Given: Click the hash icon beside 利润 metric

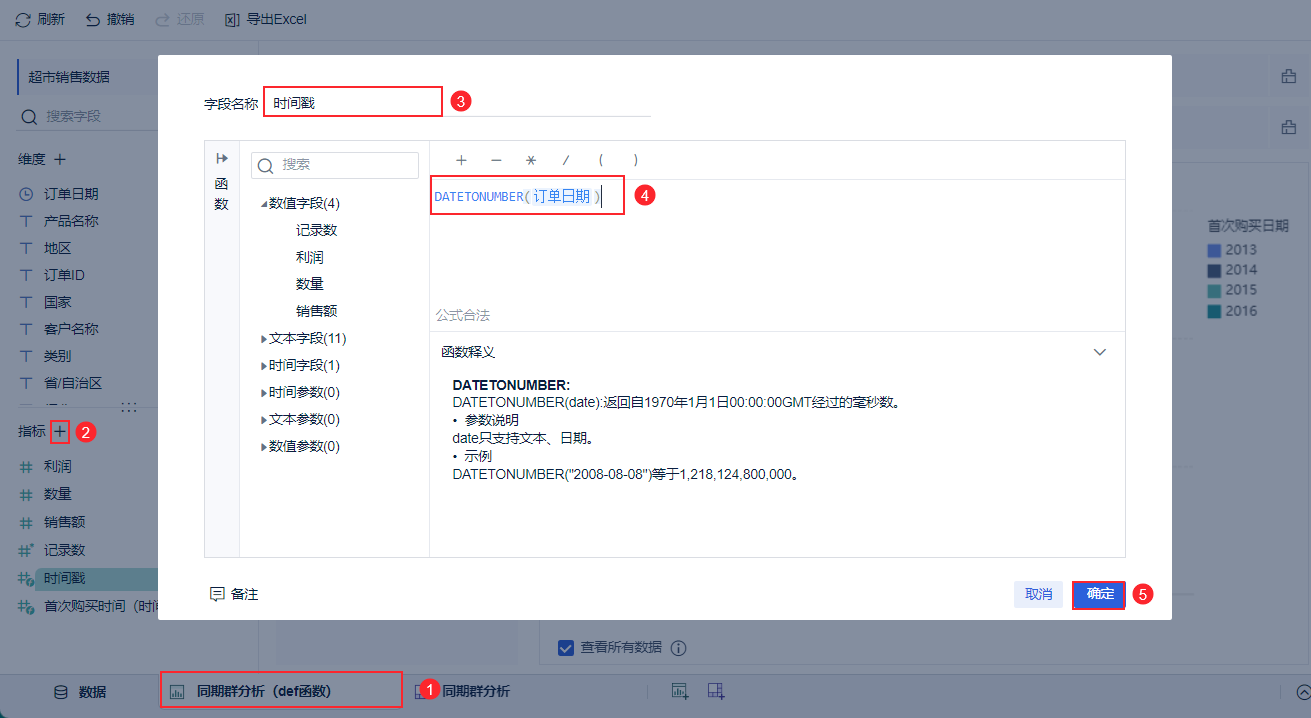Looking at the screenshot, I should click(x=27, y=467).
